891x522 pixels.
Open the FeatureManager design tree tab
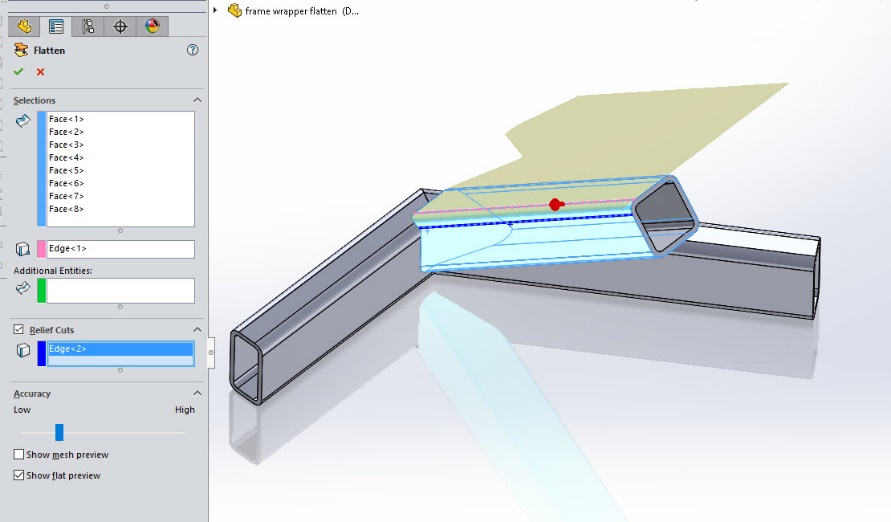[24, 26]
